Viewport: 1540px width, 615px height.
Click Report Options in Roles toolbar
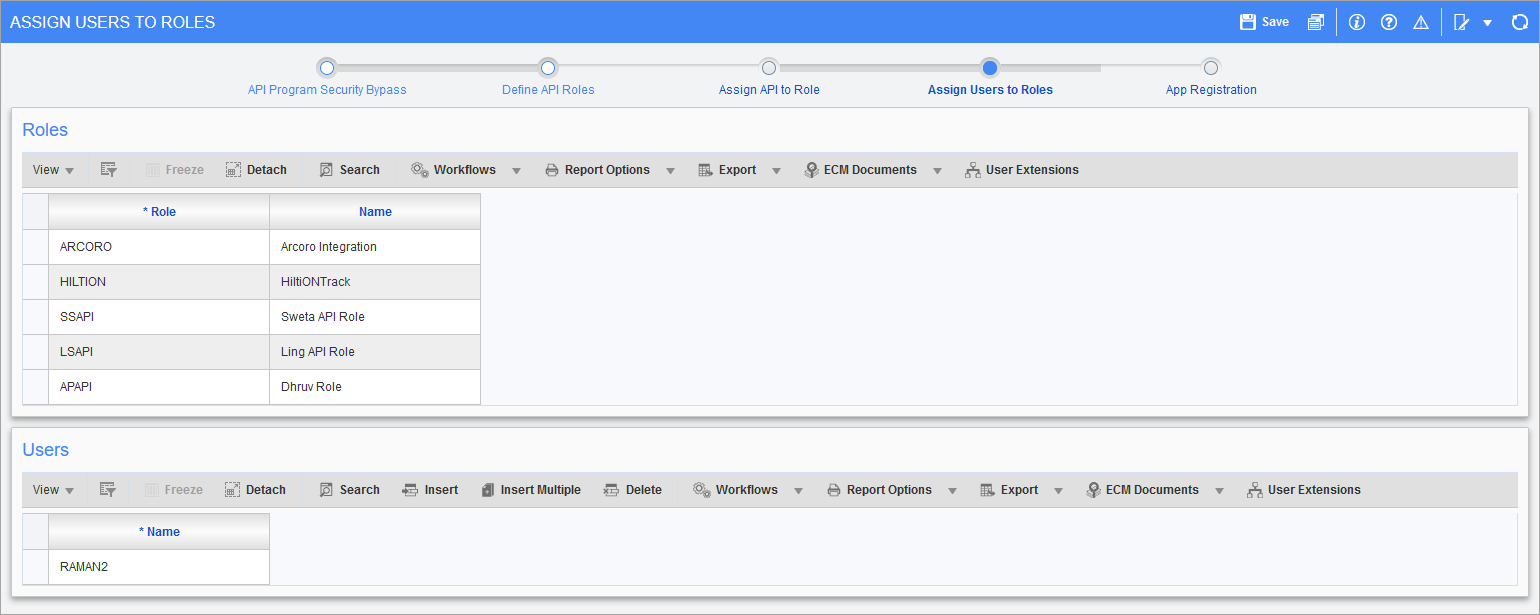point(597,170)
